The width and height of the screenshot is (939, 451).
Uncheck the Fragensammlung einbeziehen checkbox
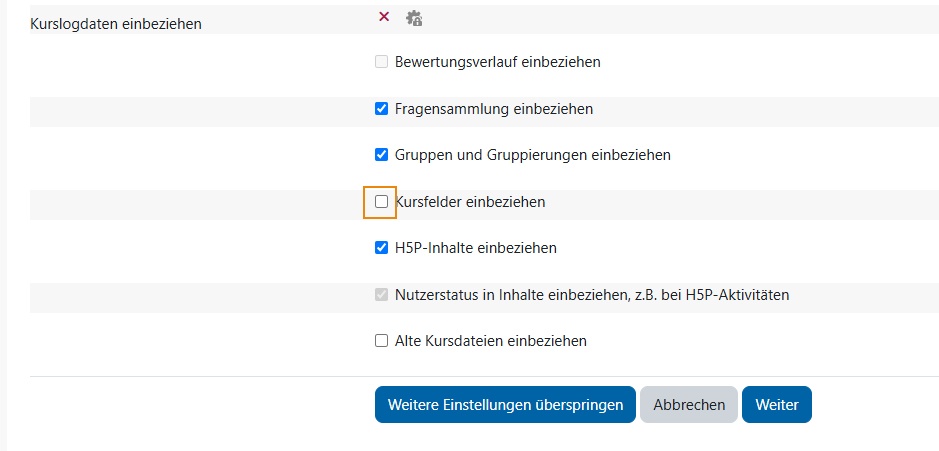click(381, 109)
